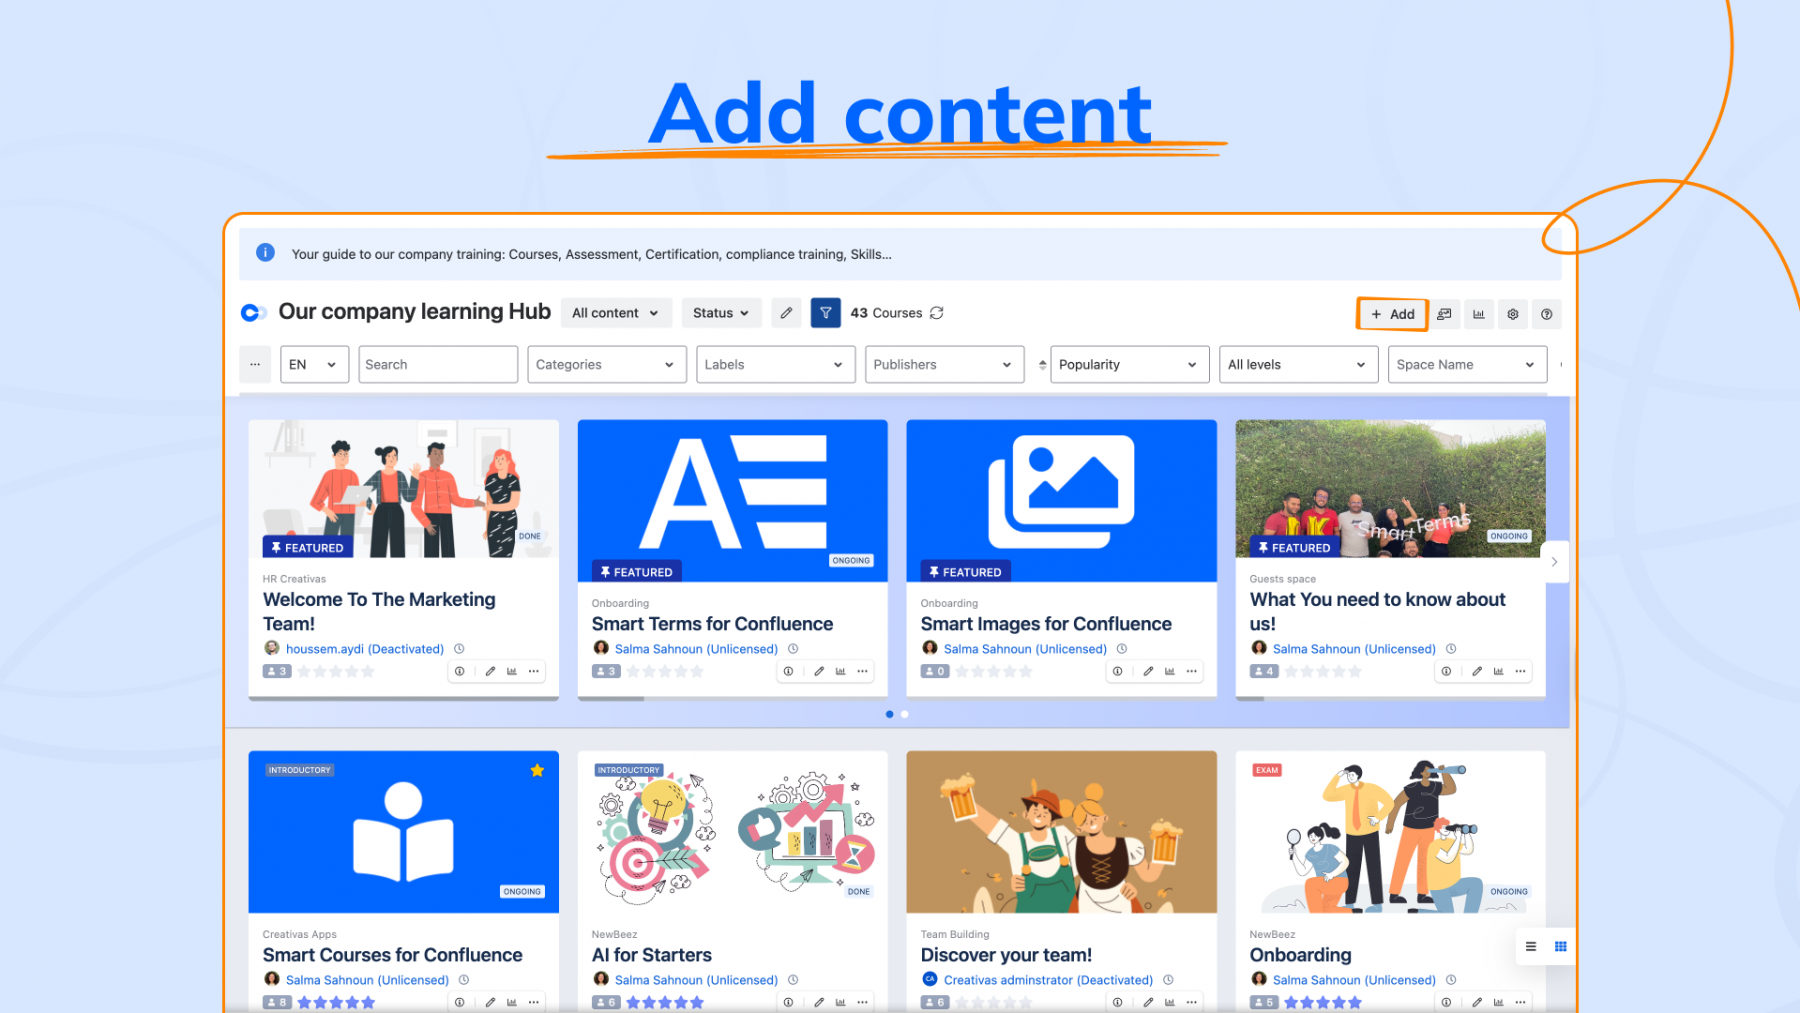Switch to list view layout
This screenshot has height=1013, width=1800.
pyautogui.click(x=1530, y=946)
